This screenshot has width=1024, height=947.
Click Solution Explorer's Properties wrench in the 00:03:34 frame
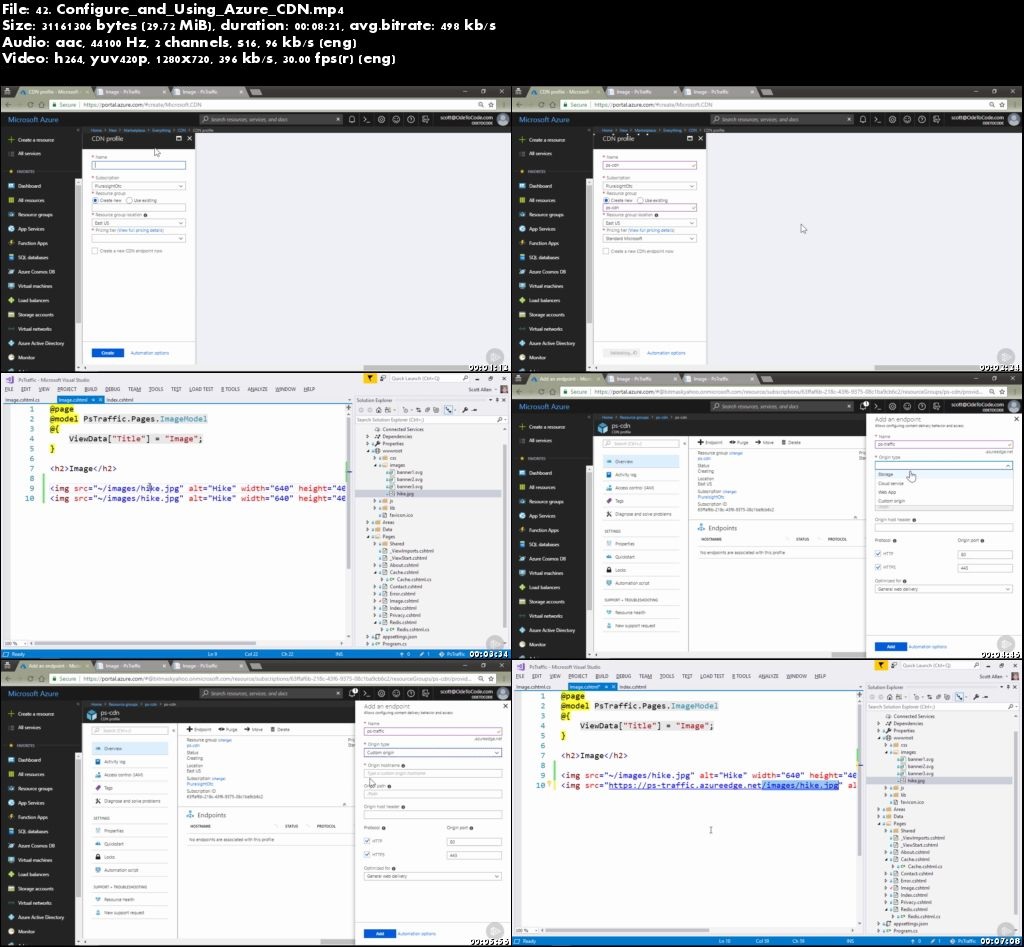[464, 410]
